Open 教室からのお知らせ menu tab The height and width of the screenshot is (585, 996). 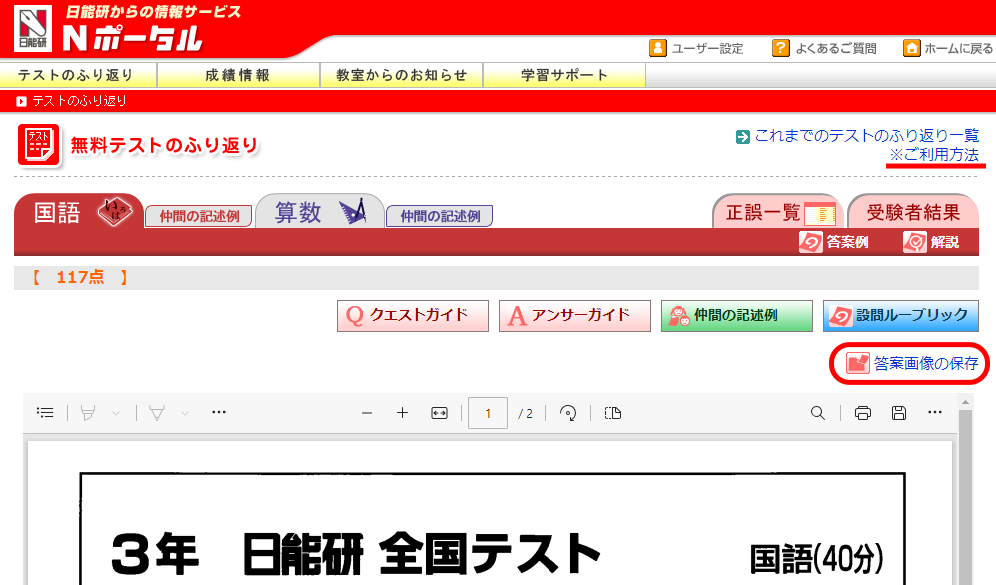[401, 75]
